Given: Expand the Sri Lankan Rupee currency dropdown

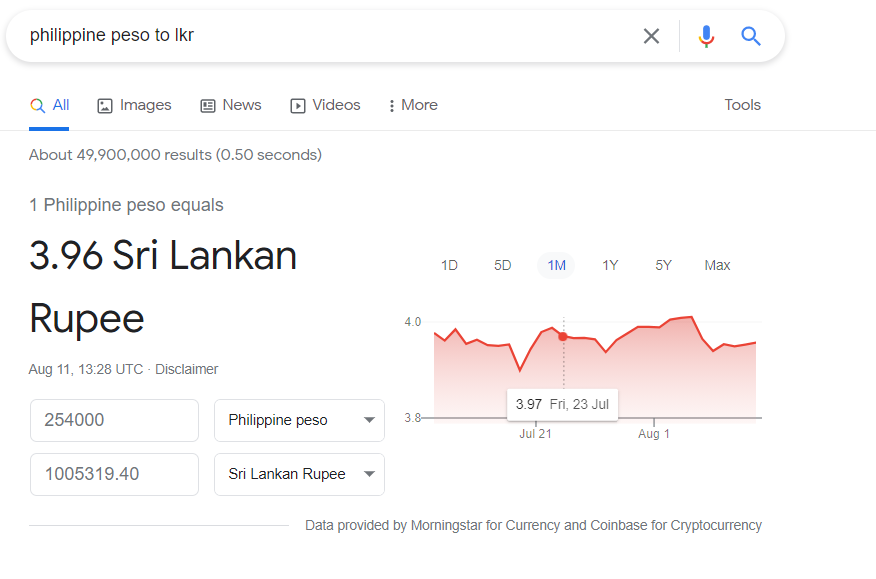Looking at the screenshot, I should [299, 474].
